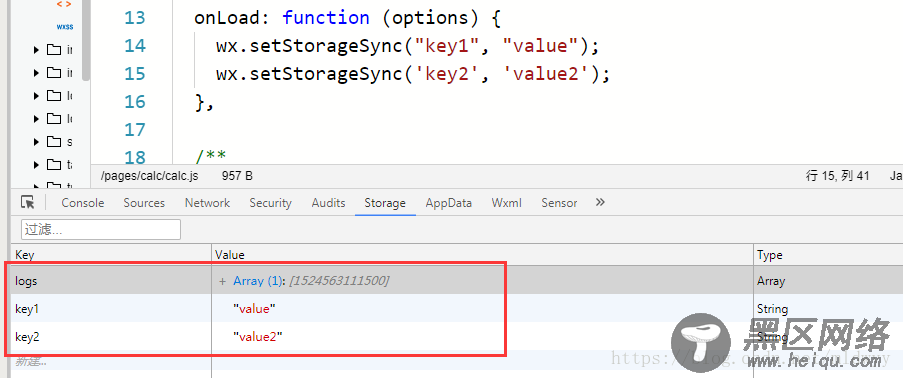Click line number 17 in gutter
Image resolution: width=903 pixels, height=378 pixels.
click(x=135, y=130)
